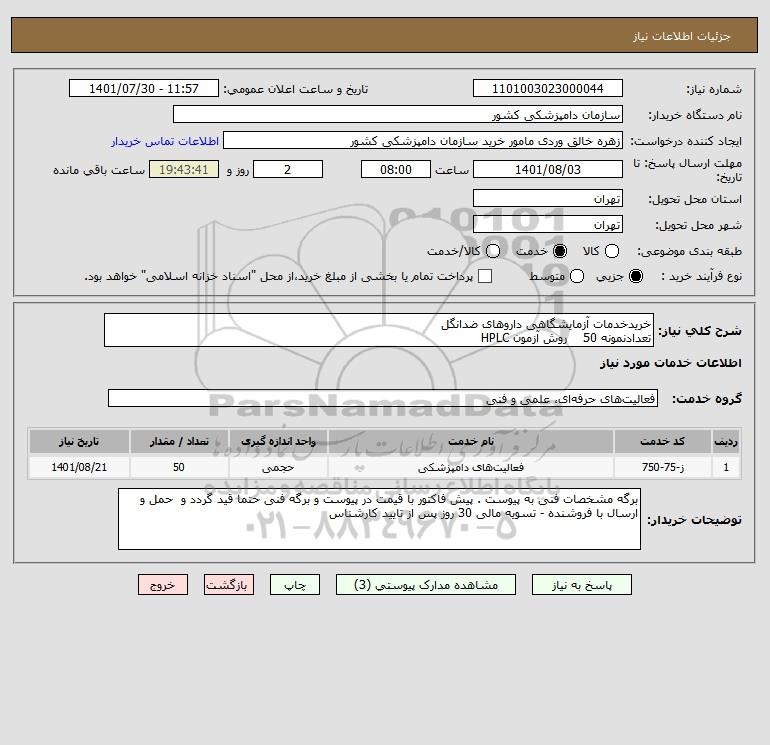Click the حجمی unit cell
770x745 pixels.
pos(278,467)
